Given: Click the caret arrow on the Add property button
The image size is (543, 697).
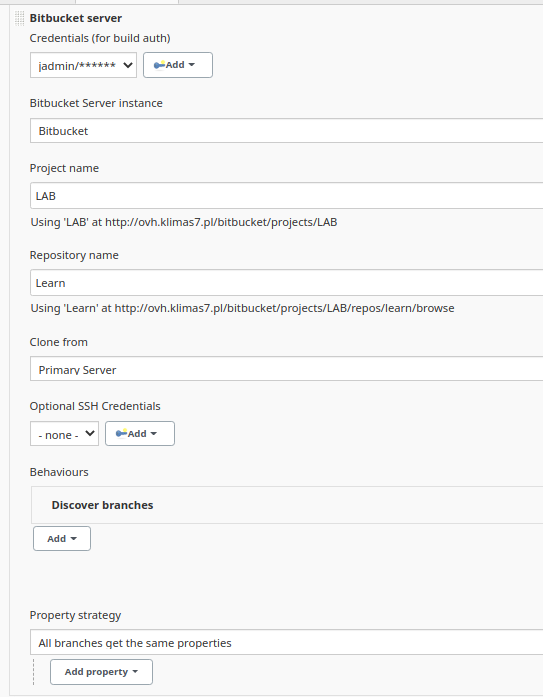Looking at the screenshot, I should click(135, 672).
